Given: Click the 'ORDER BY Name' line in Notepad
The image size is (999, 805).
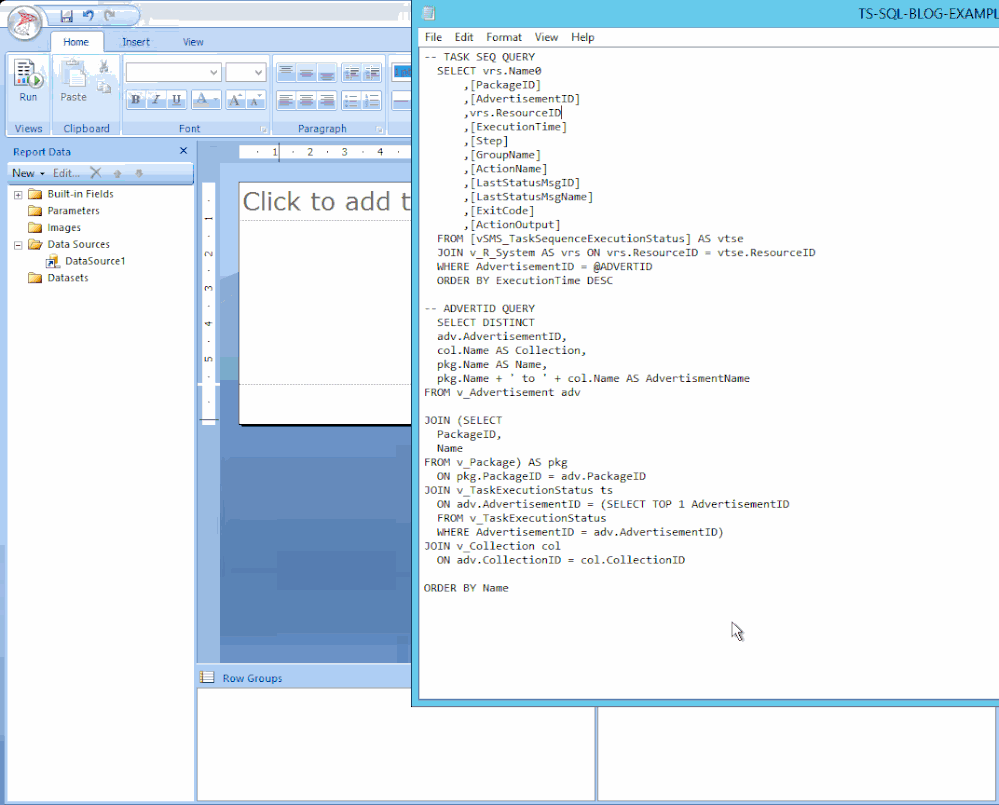Looking at the screenshot, I should click(x=466, y=588).
